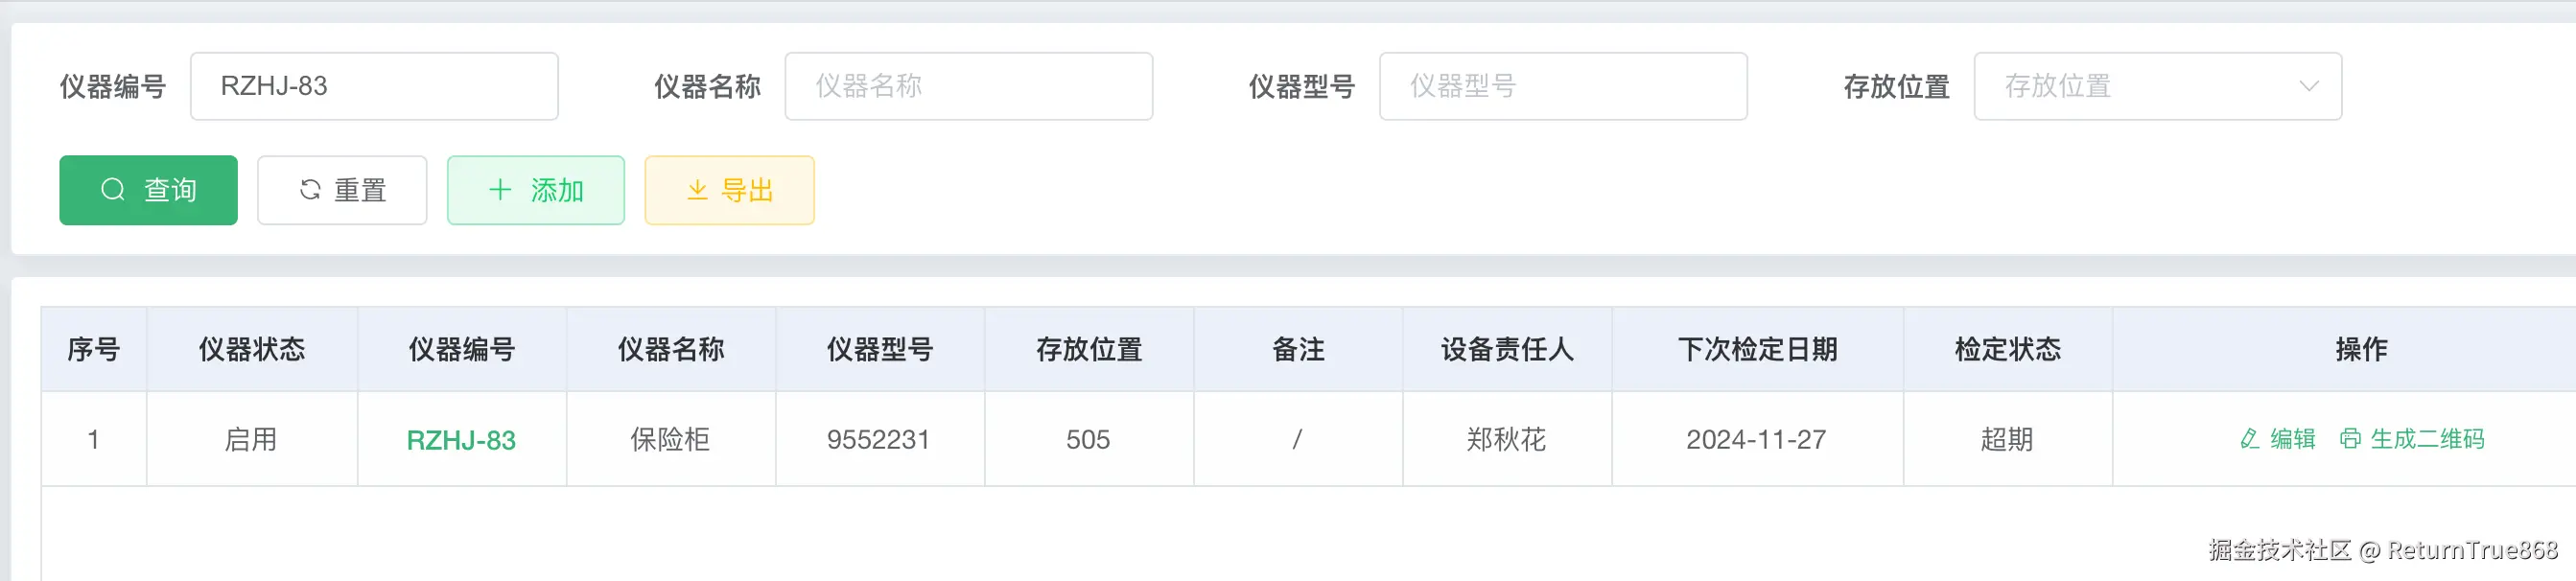Image resolution: width=2576 pixels, height=581 pixels.
Task: Click the magnifier icon on 查询 button
Action: (x=113, y=190)
